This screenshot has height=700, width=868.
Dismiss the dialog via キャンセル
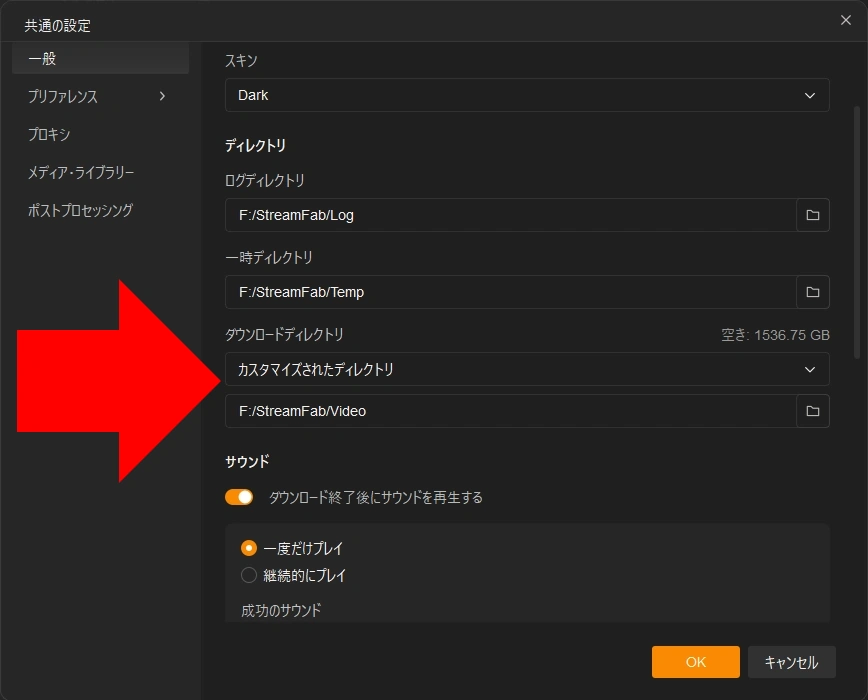click(x=792, y=661)
